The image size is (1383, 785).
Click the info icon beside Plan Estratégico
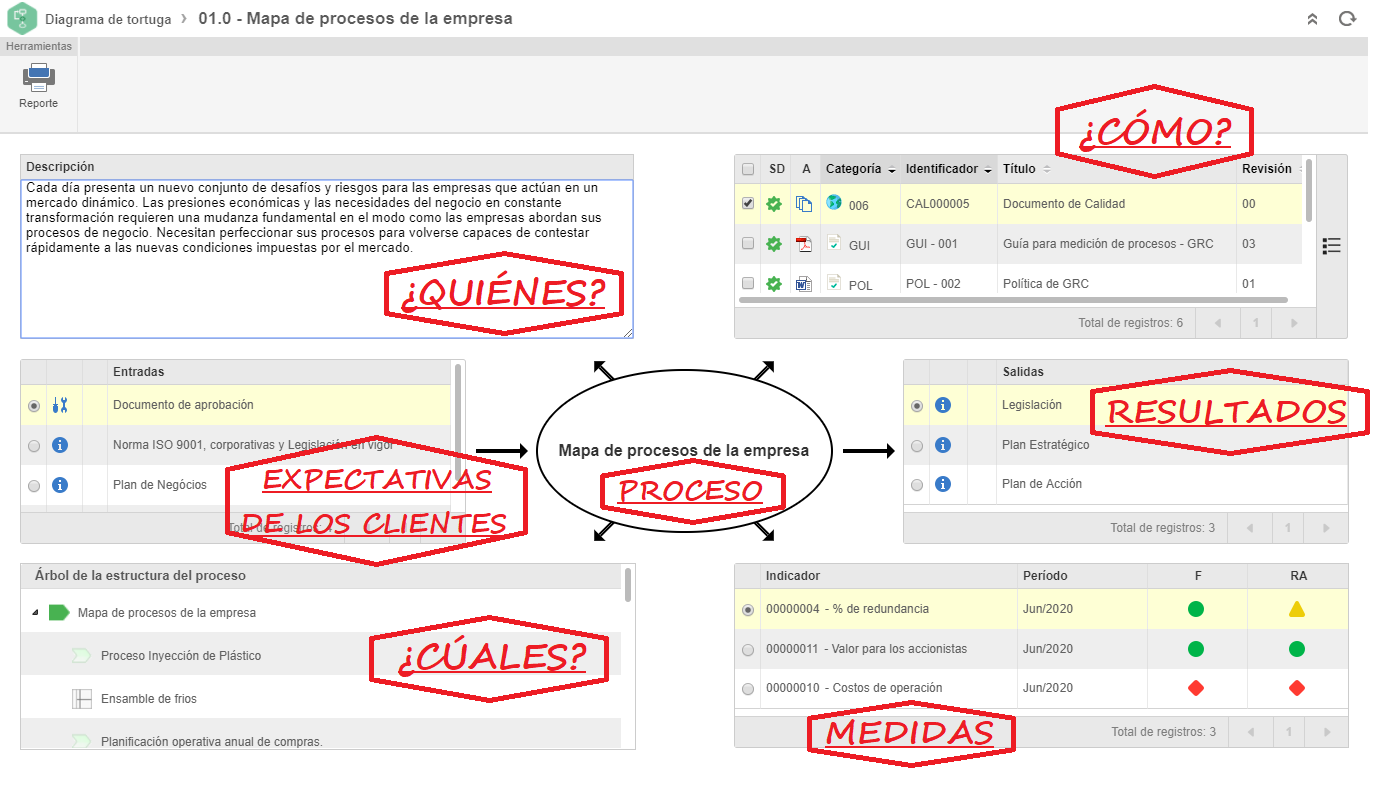(x=942, y=445)
